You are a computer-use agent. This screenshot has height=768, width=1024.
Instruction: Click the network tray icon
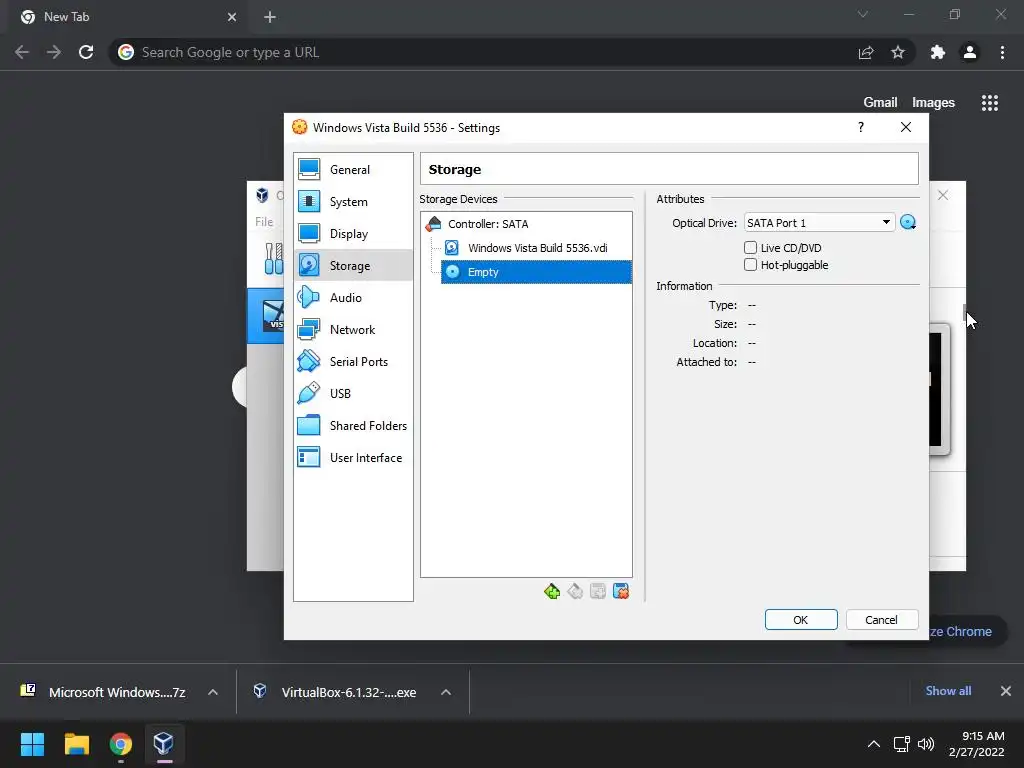(x=902, y=744)
